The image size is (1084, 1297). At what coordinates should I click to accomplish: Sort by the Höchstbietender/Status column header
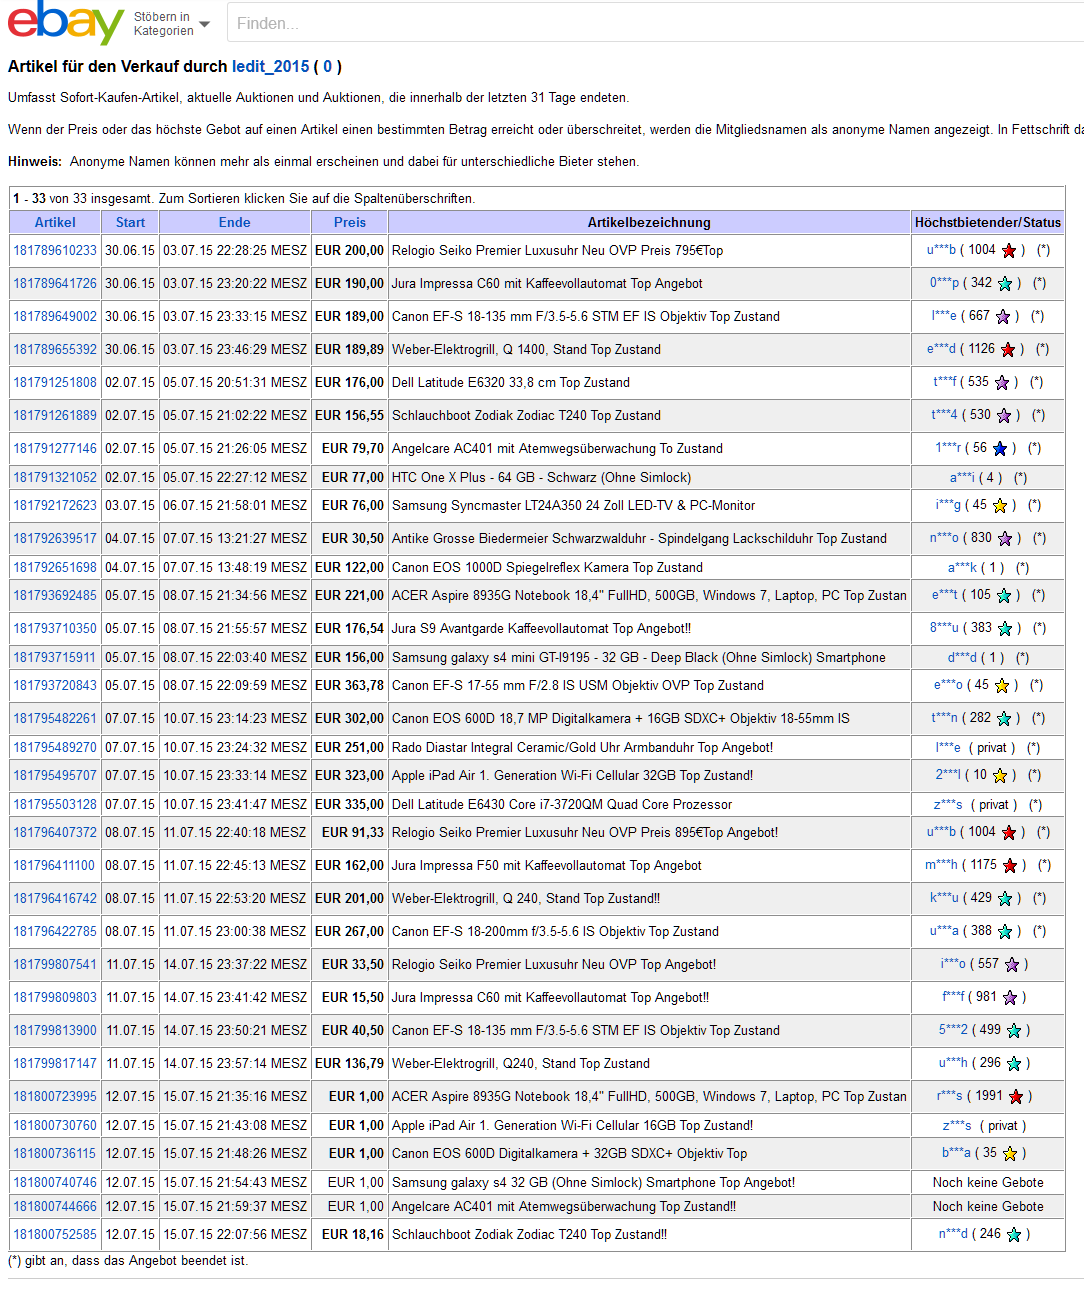pyautogui.click(x=988, y=223)
